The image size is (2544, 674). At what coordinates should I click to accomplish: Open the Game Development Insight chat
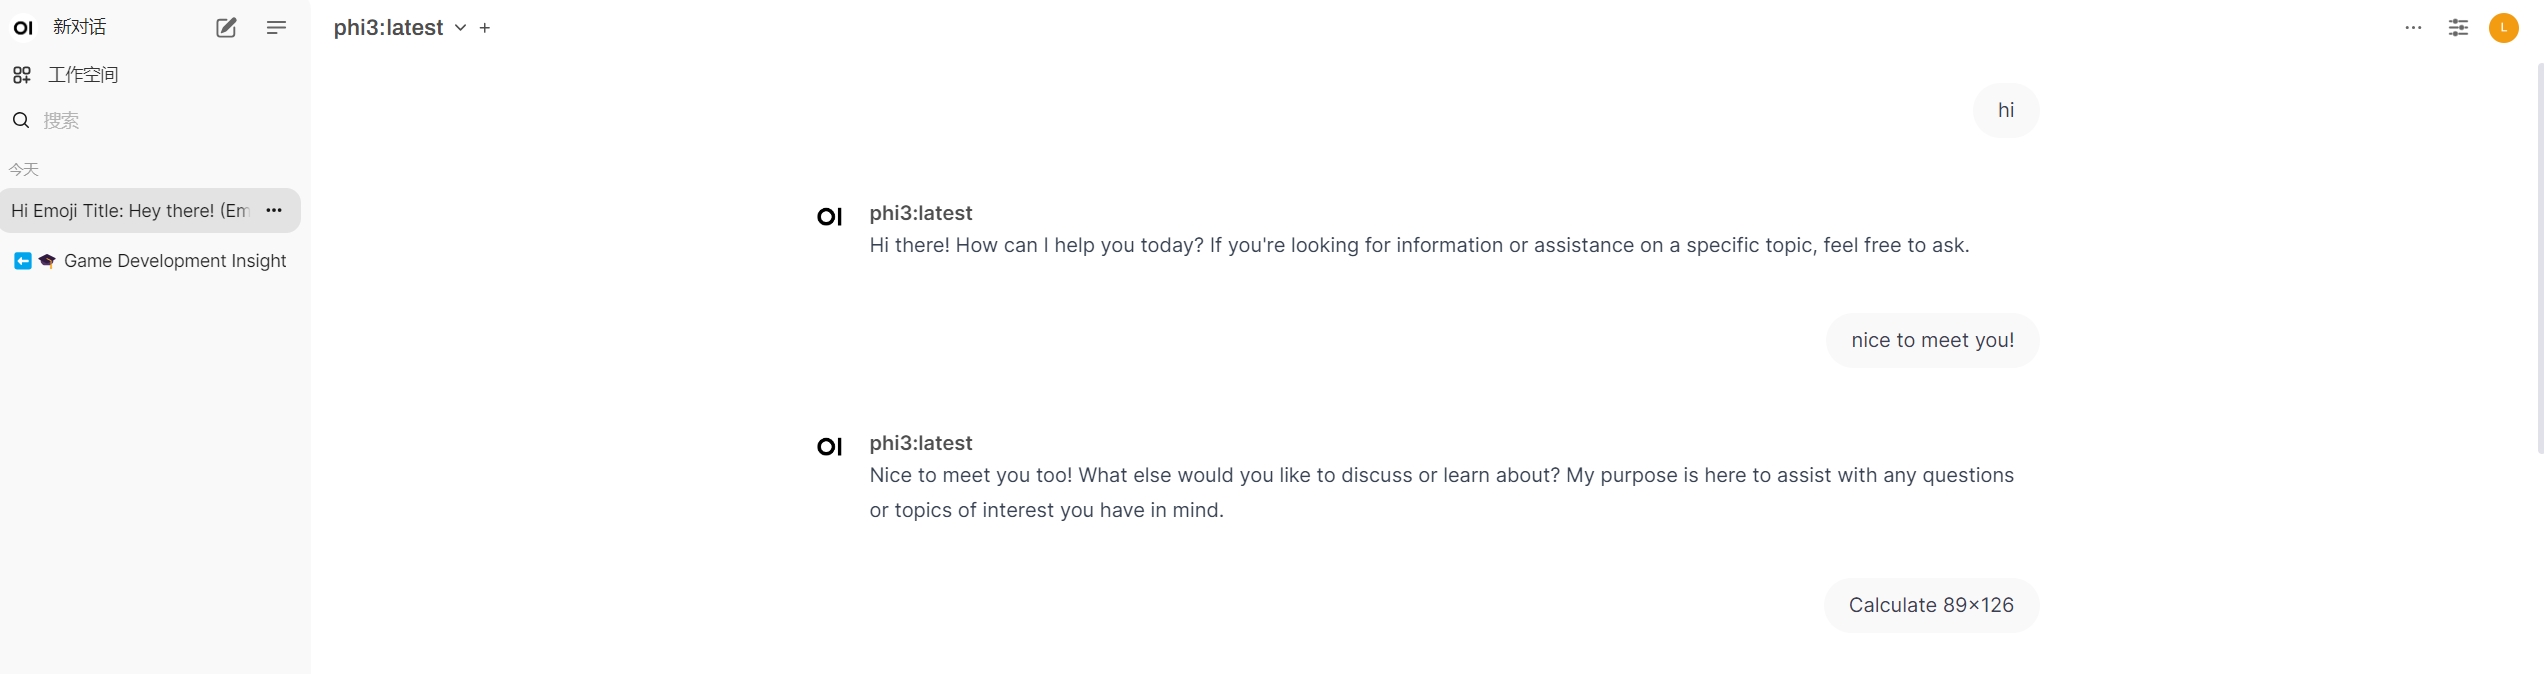pyautogui.click(x=174, y=261)
